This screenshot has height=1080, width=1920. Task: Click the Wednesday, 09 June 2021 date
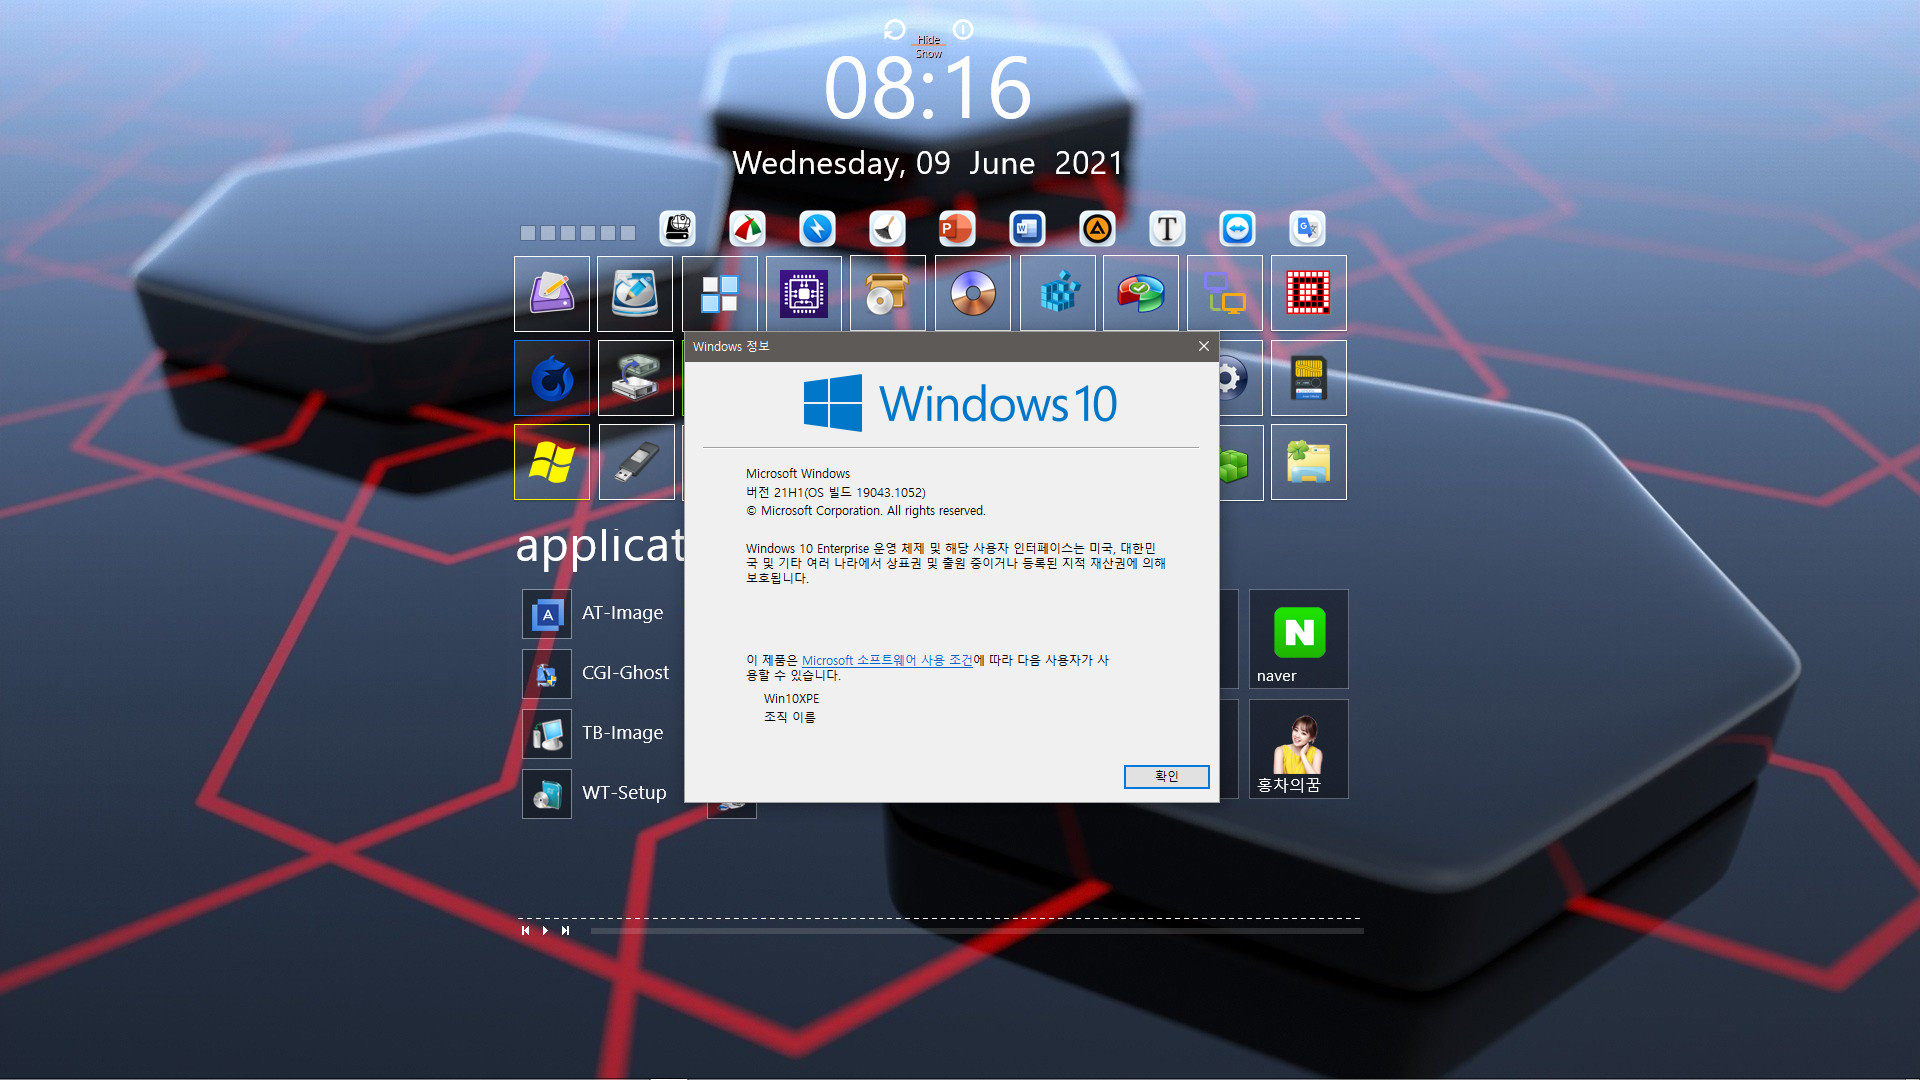click(x=928, y=163)
